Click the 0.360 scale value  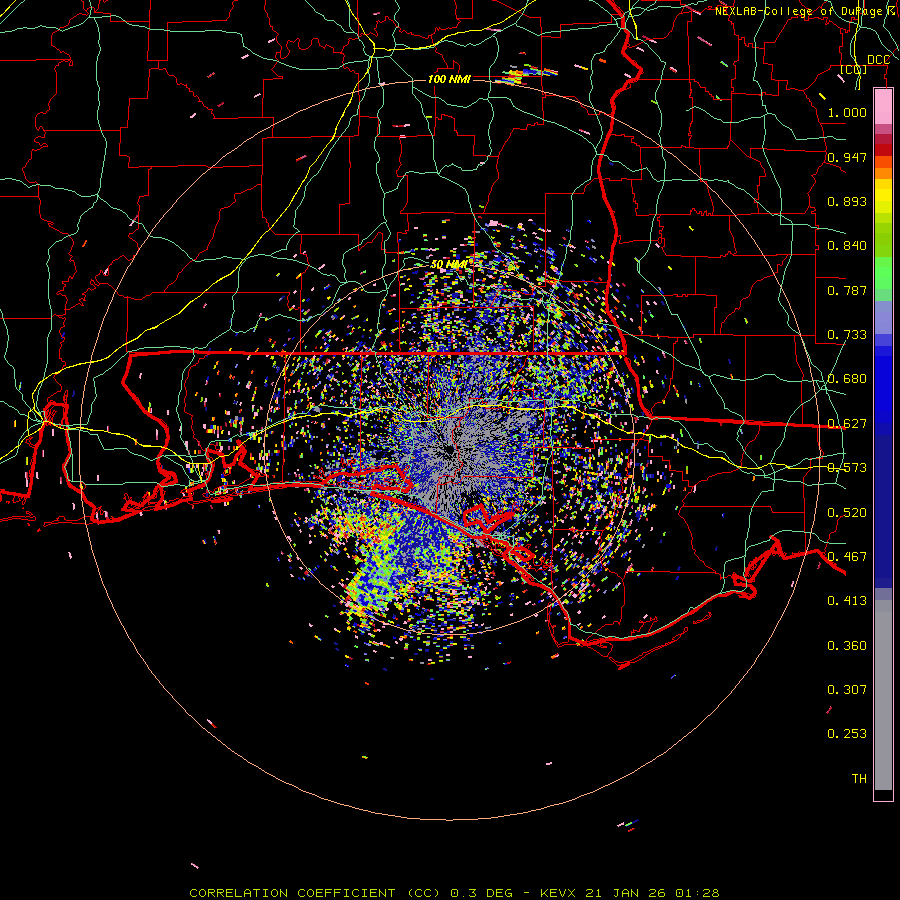click(847, 646)
